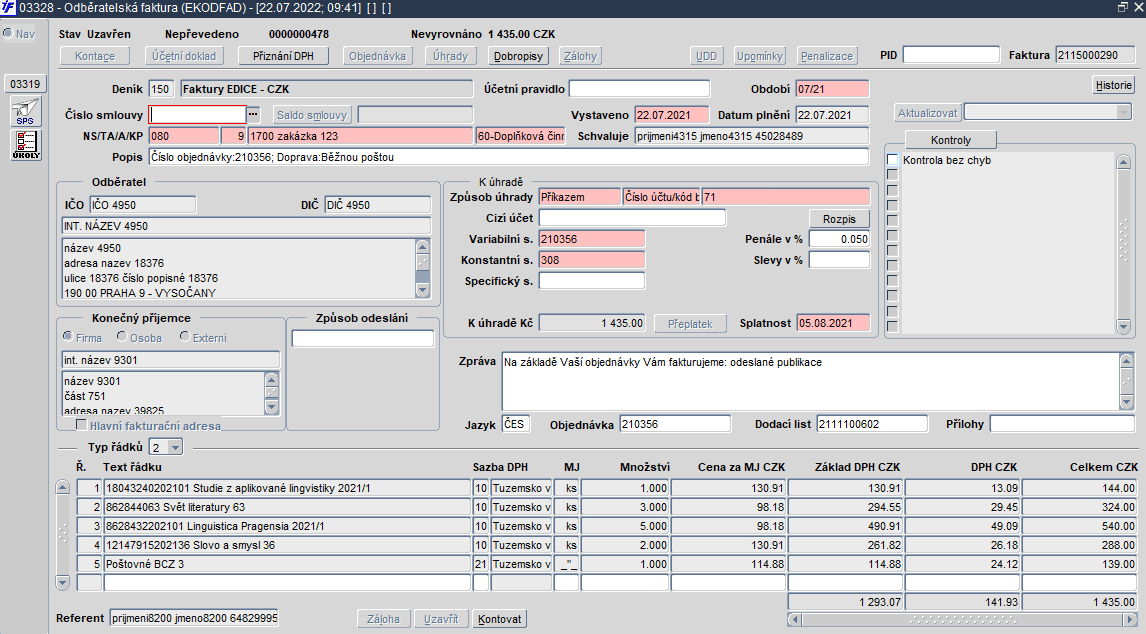Click the restore window icon in title bar
This screenshot has width=1146, height=634.
coord(1122,7)
